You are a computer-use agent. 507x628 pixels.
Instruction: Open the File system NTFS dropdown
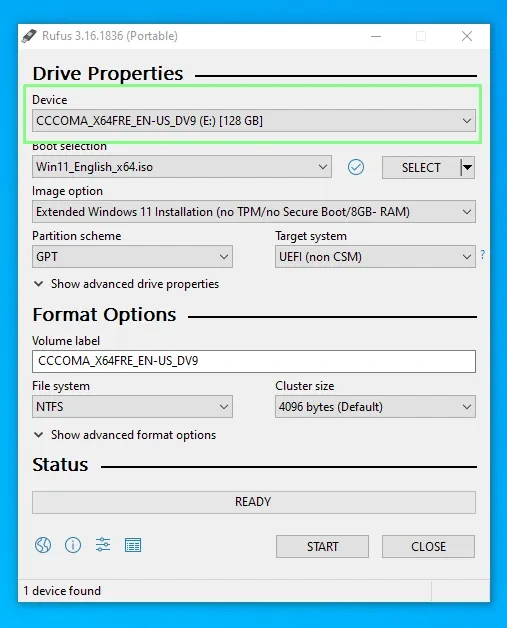[132, 407]
